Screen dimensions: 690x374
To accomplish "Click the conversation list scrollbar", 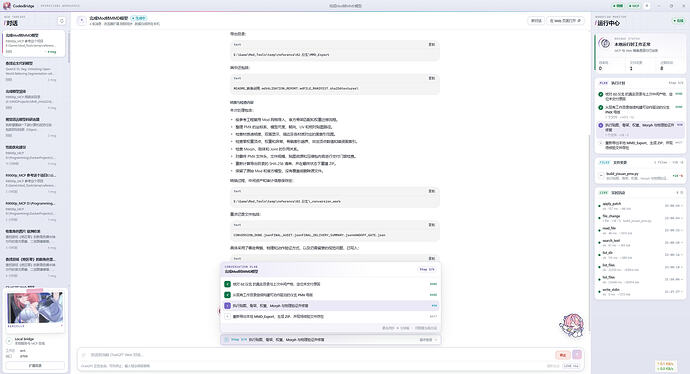I will 69,48.
